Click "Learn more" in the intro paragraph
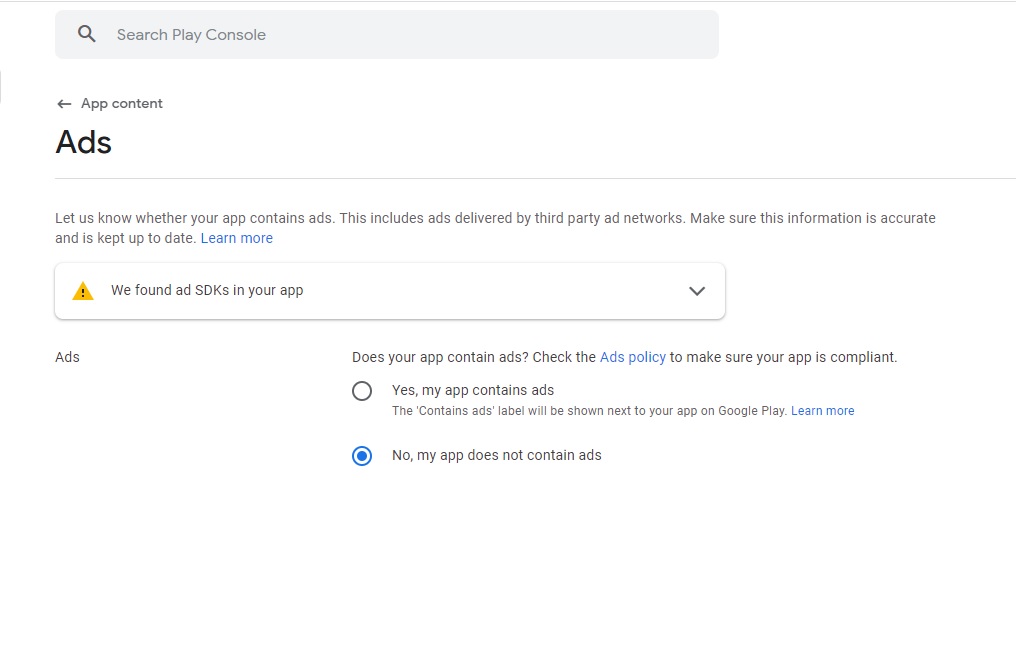Screen dimensions: 1016x652 tap(236, 238)
